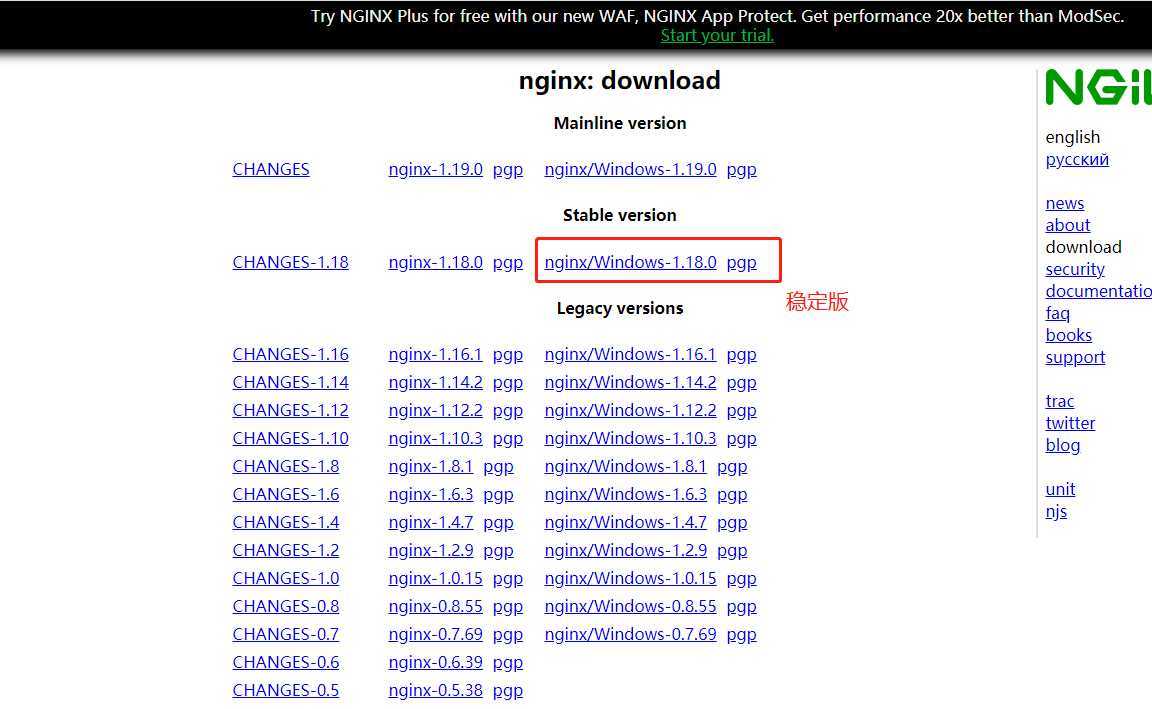This screenshot has width=1152, height=709.
Task: Open the njs project link
Action: [x=1056, y=512]
